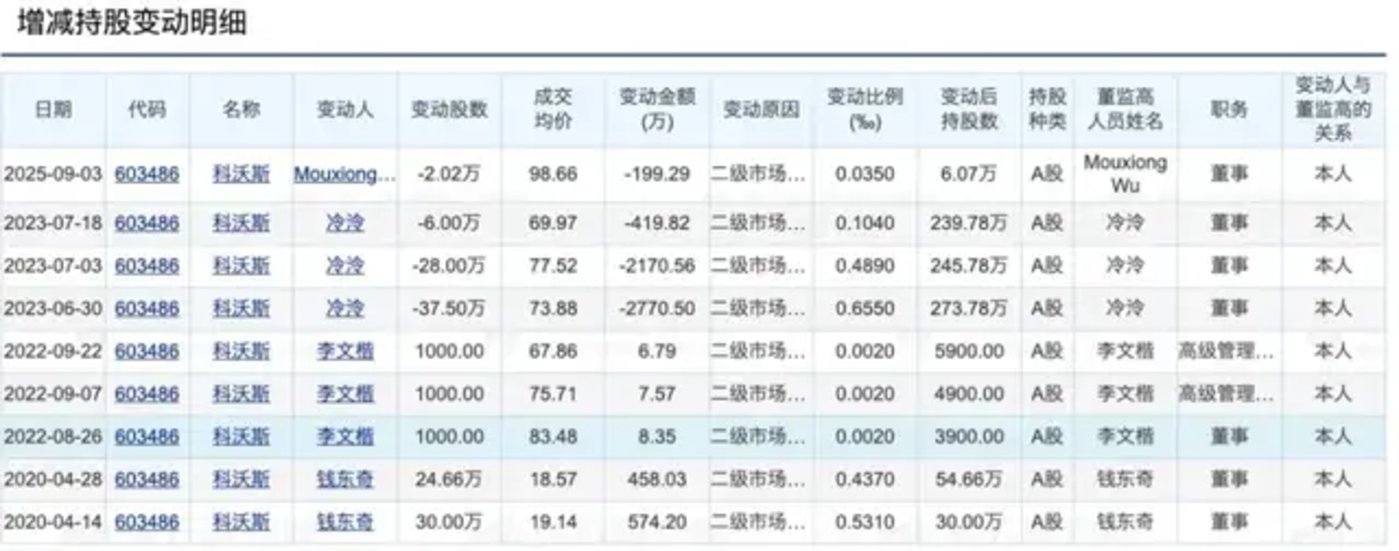Open the Mouxiong... link in 变动人 column
This screenshot has height=551, width=1399.
pyautogui.click(x=344, y=174)
